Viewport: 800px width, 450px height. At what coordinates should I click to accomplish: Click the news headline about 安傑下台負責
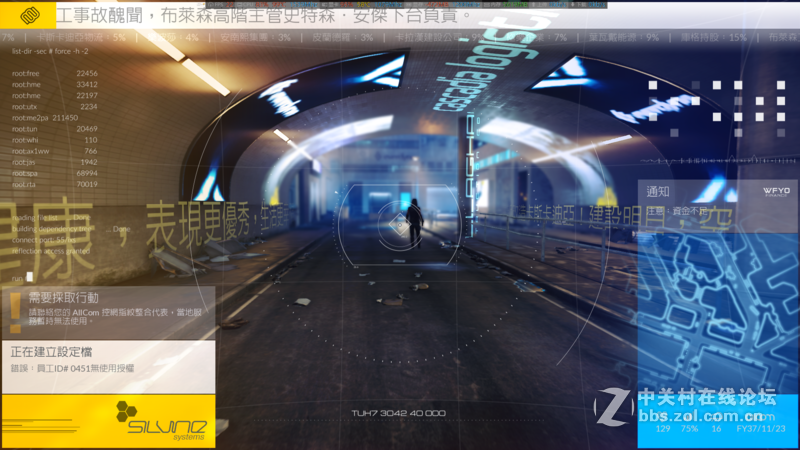pos(263,15)
